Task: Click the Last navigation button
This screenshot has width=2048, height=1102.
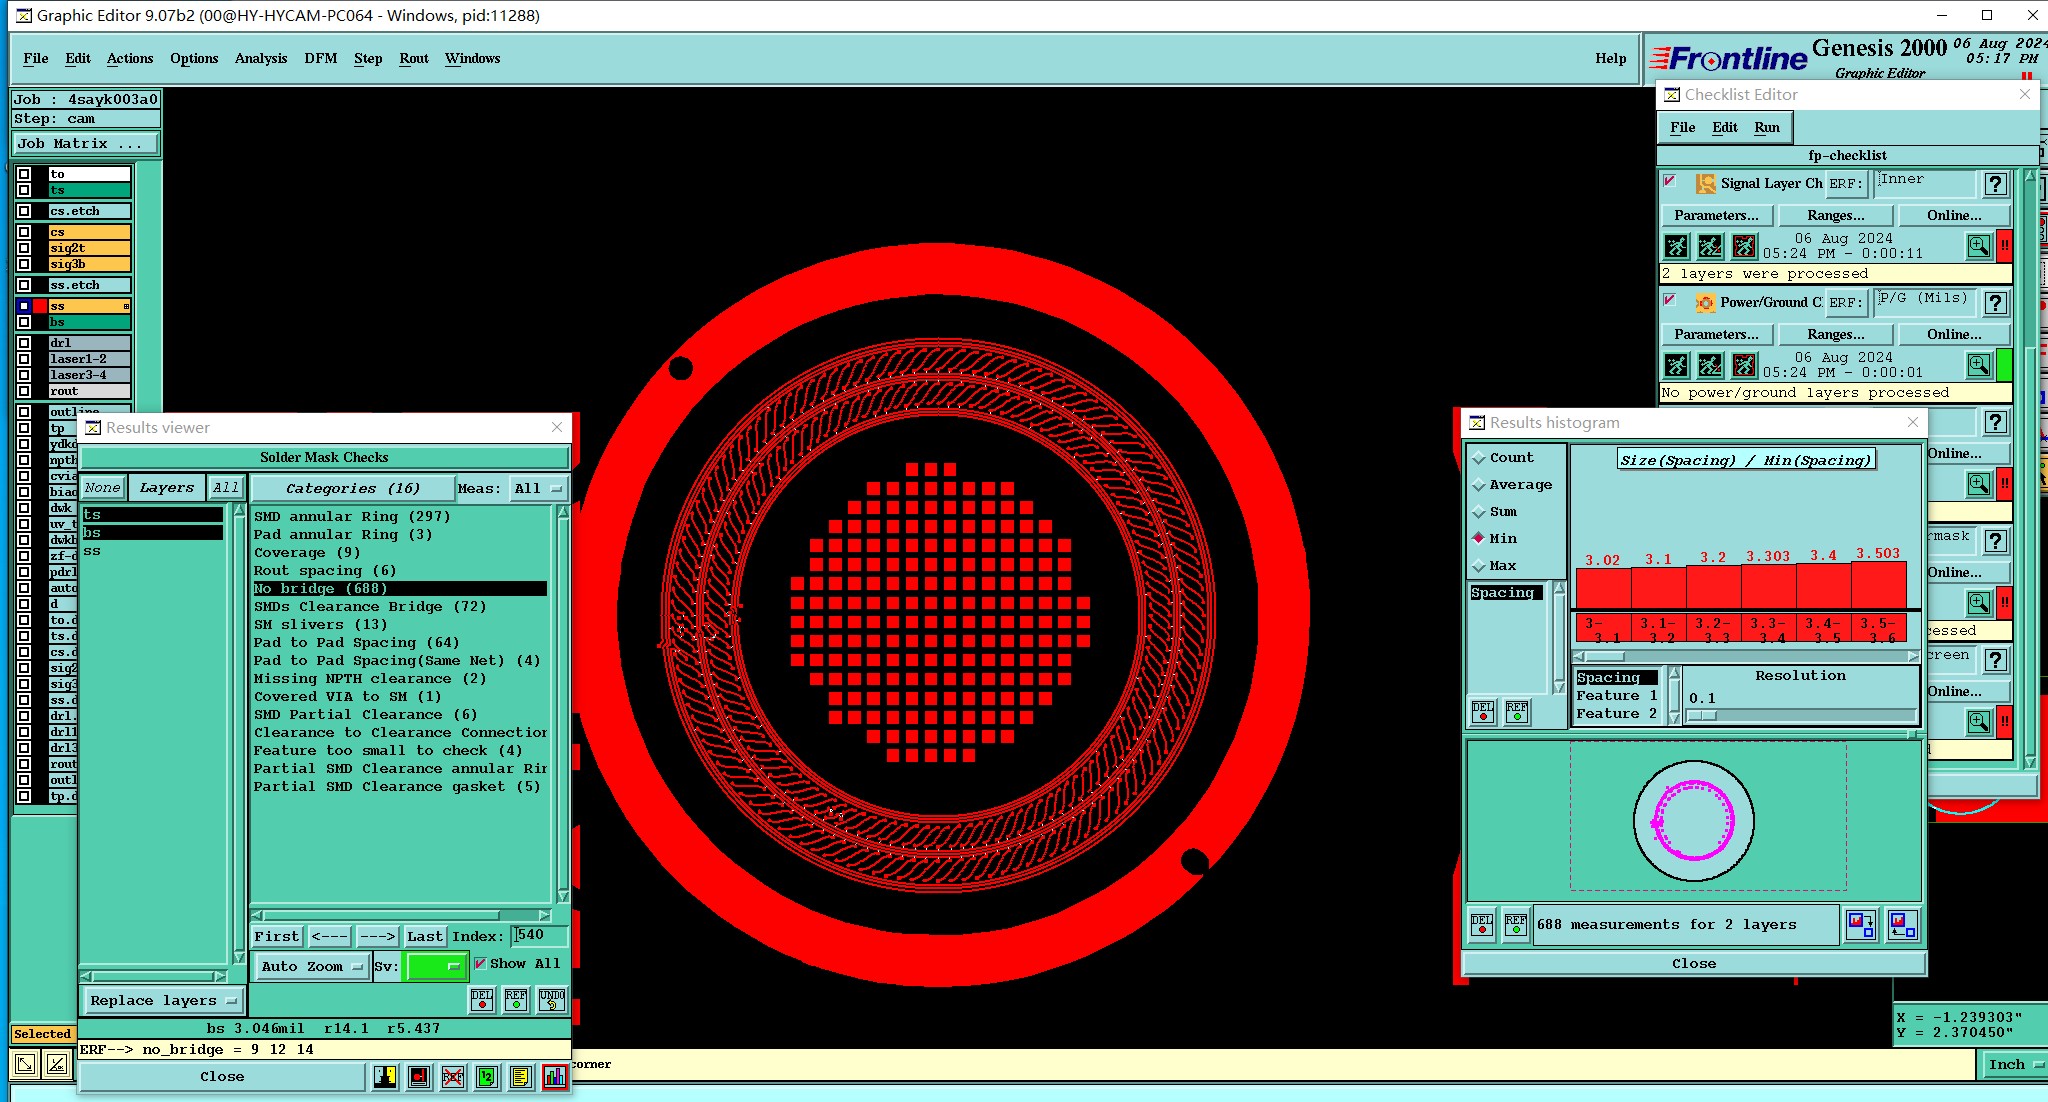Action: click(425, 936)
